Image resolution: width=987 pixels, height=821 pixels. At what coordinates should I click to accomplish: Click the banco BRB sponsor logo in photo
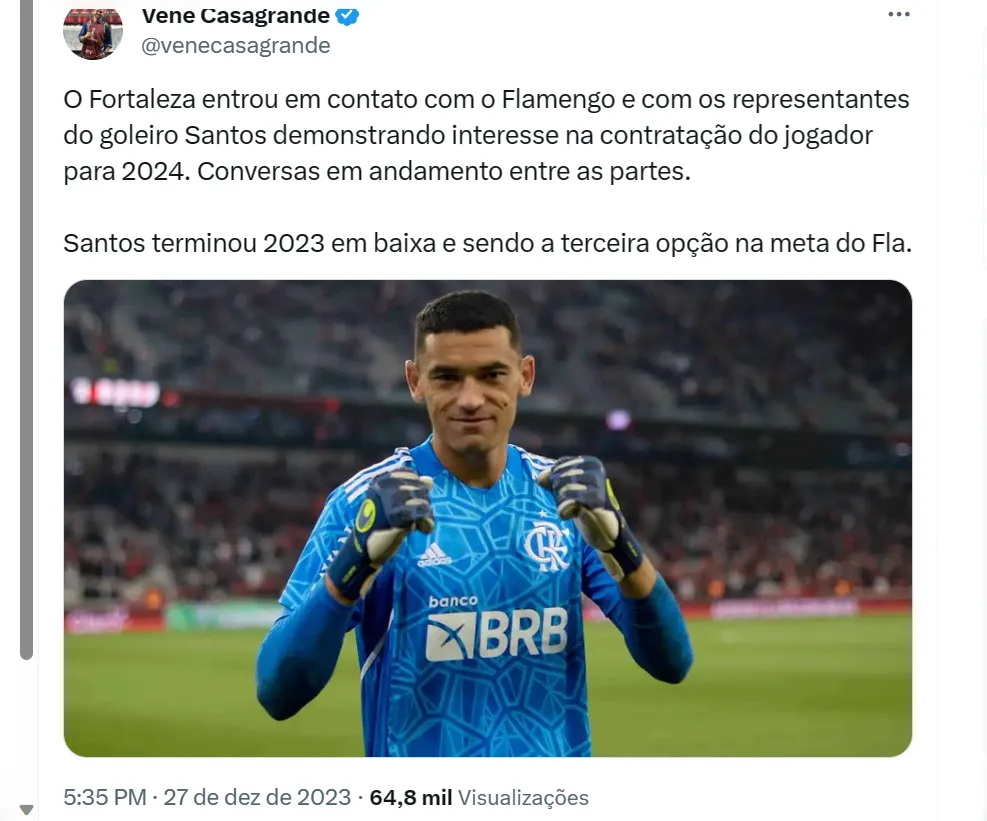[496, 628]
